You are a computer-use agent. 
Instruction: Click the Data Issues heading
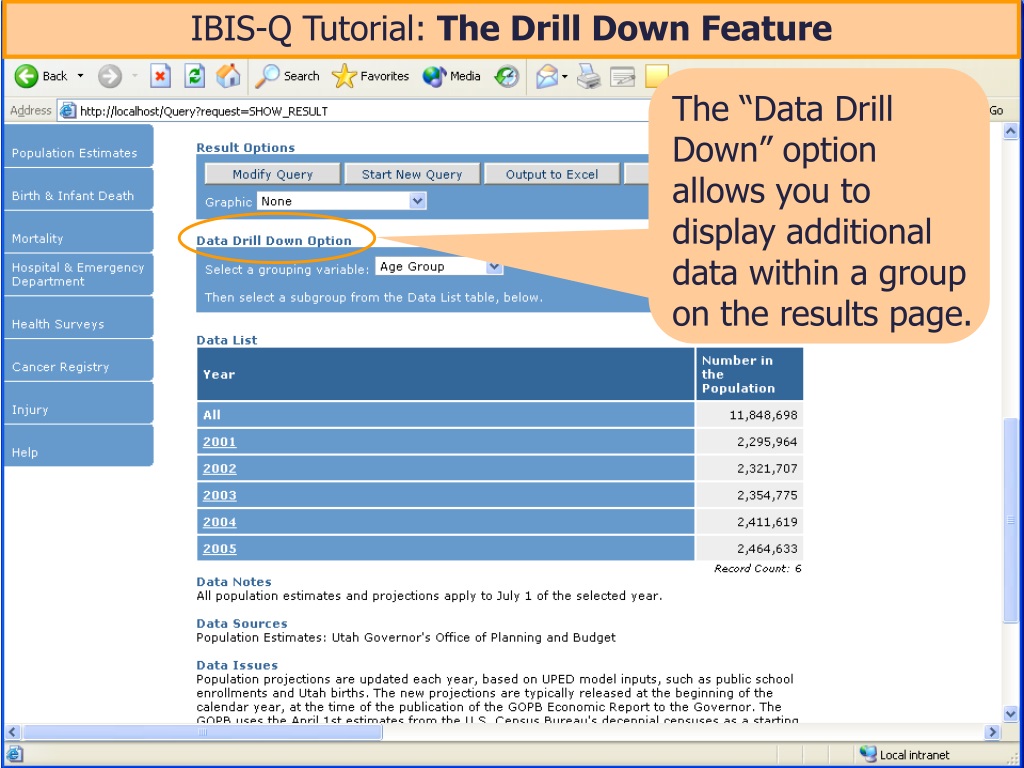pyautogui.click(x=237, y=665)
